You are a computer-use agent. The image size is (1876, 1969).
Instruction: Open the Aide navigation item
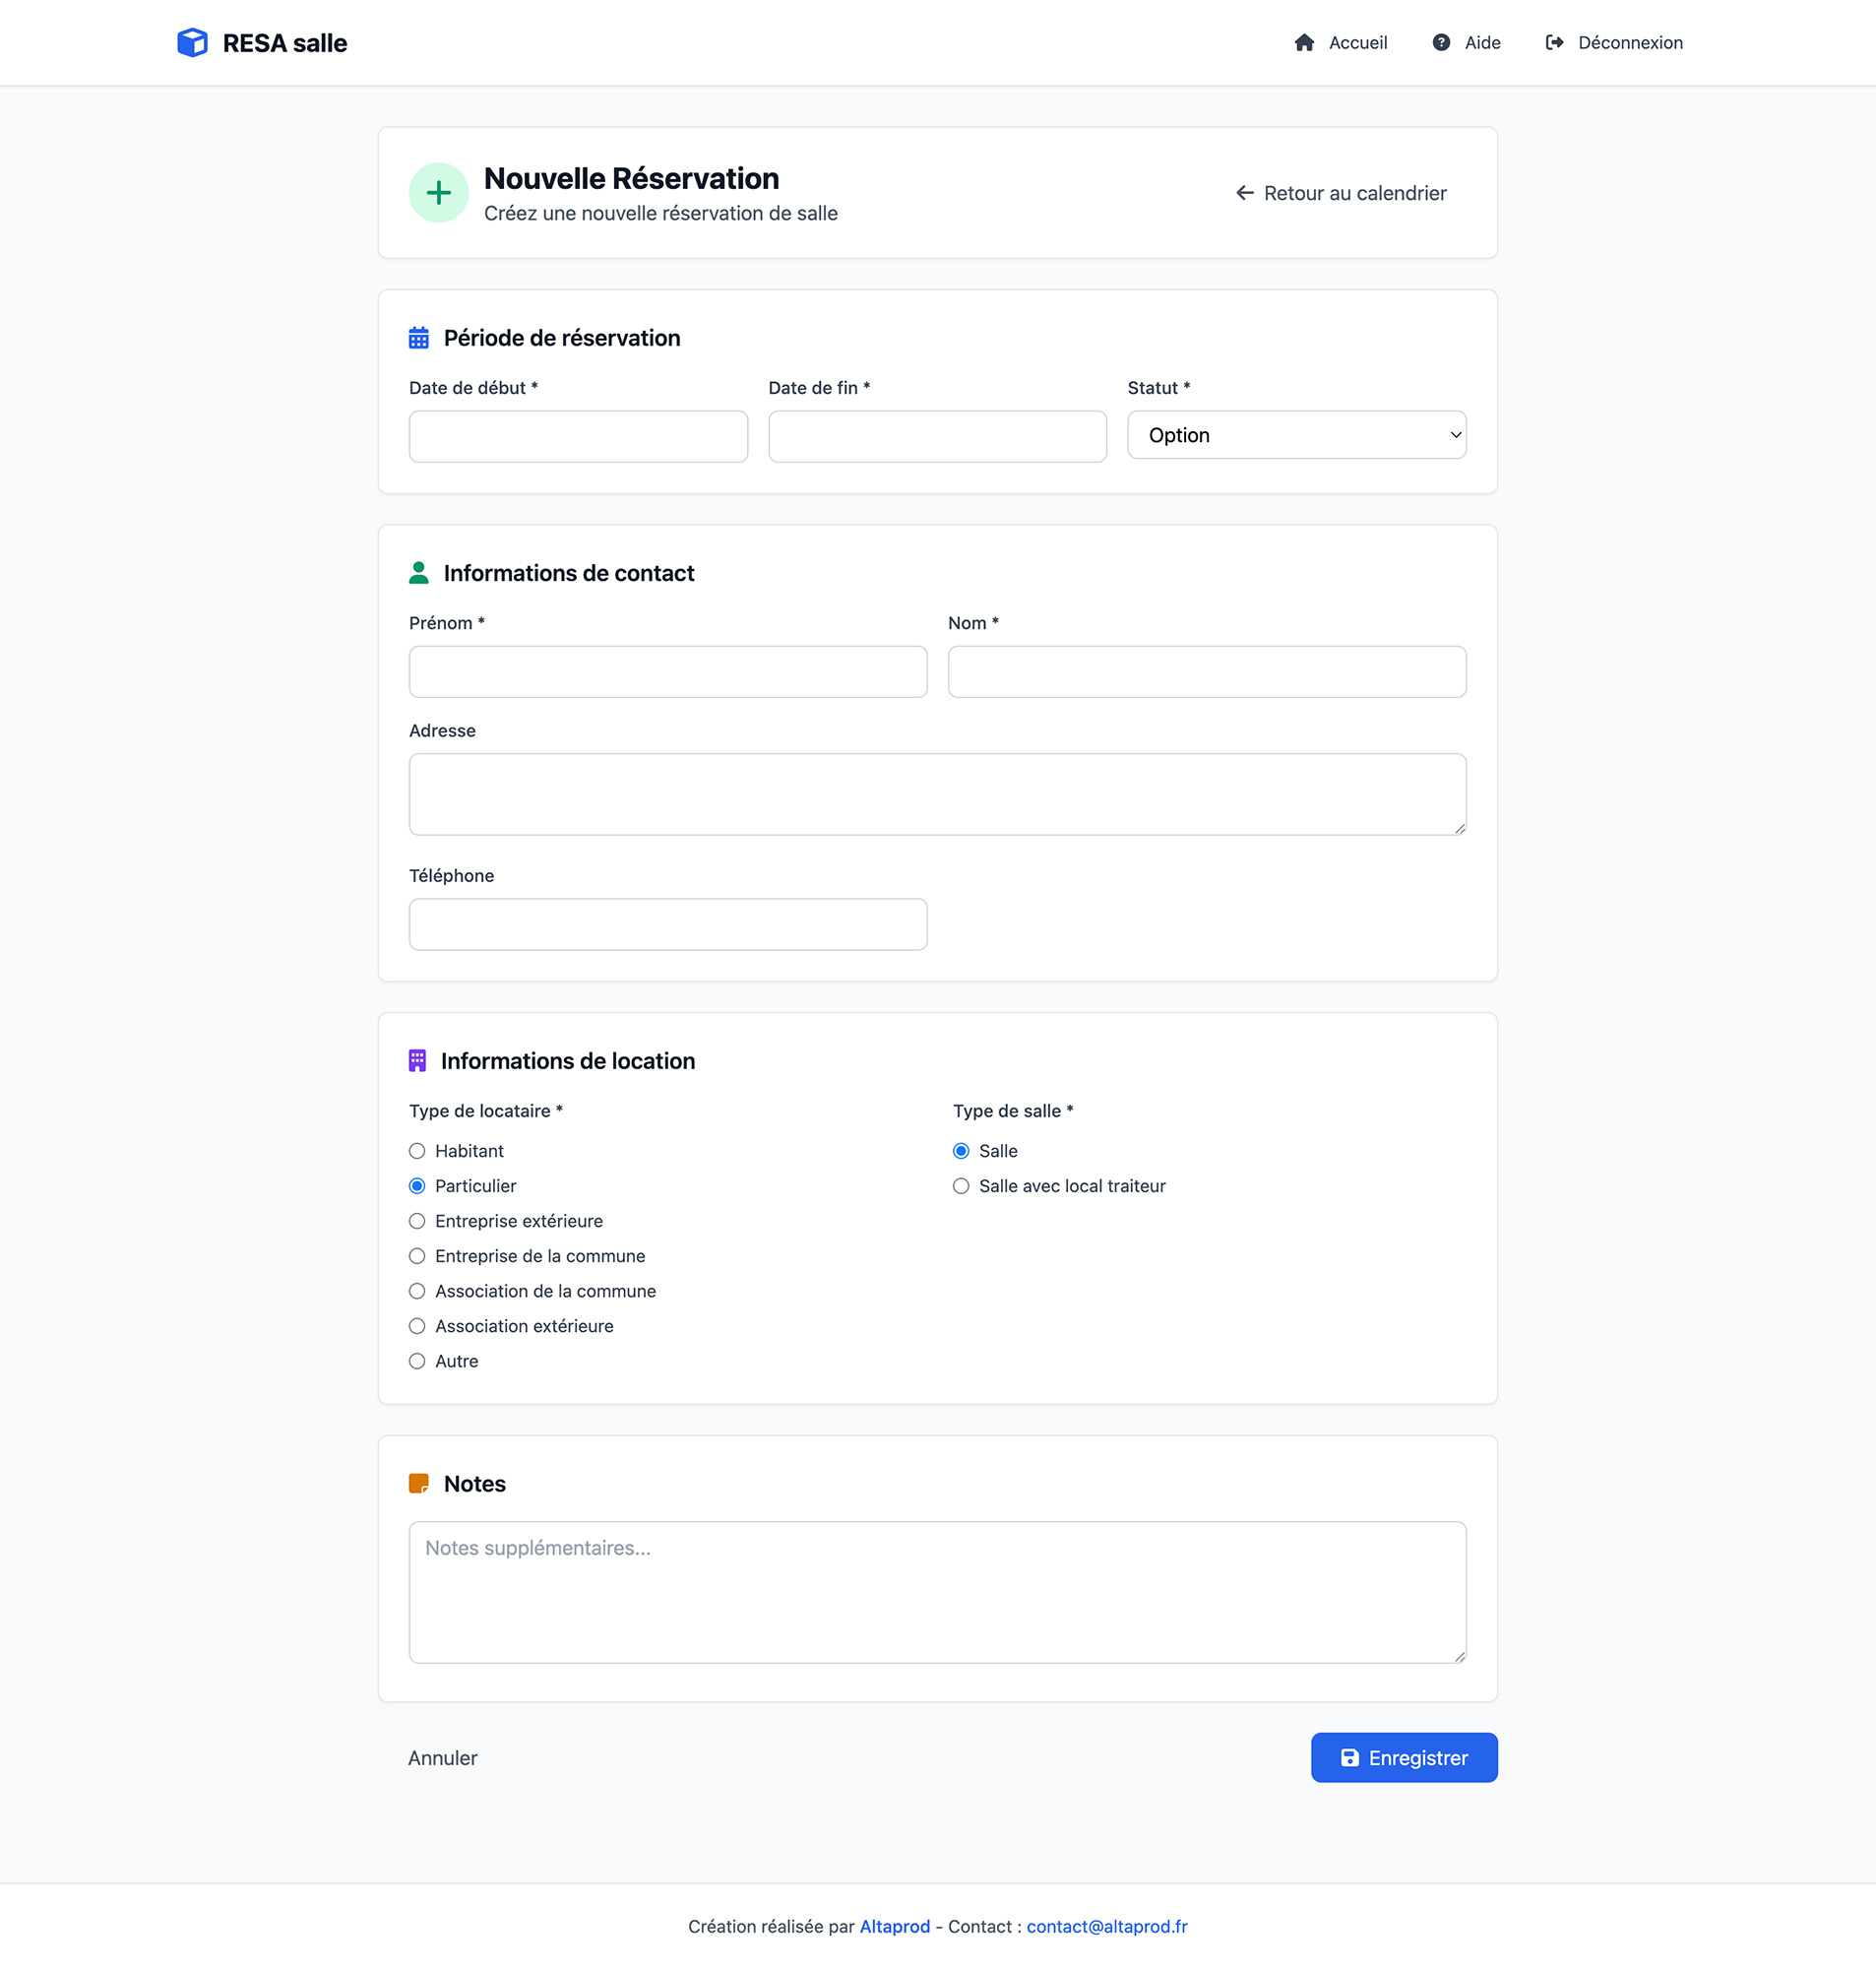[x=1482, y=43]
